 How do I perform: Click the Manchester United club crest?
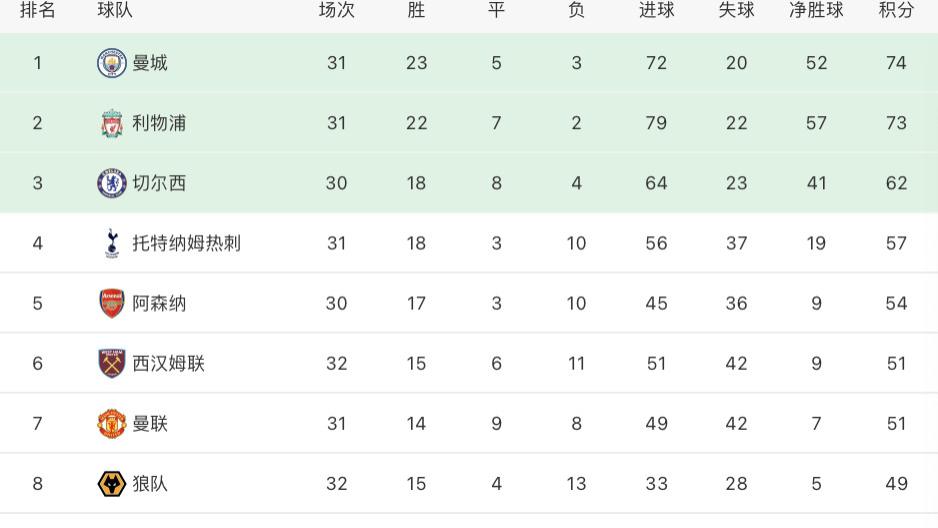(112, 423)
